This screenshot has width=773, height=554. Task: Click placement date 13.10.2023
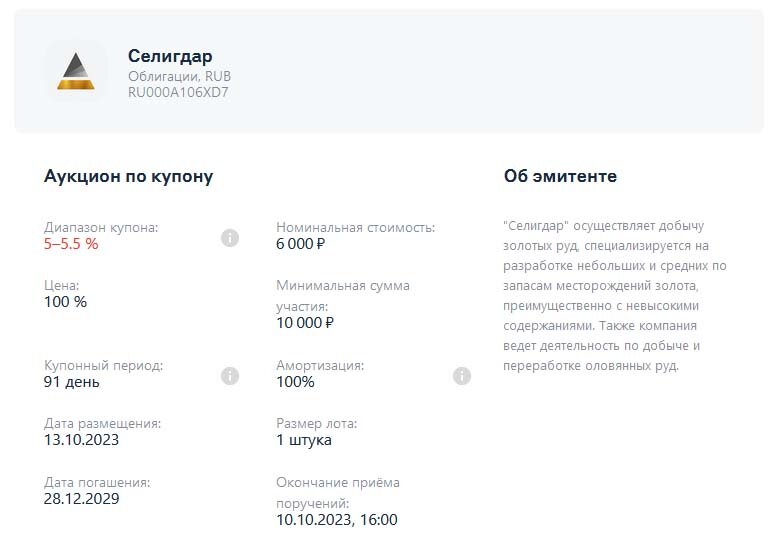point(82,440)
